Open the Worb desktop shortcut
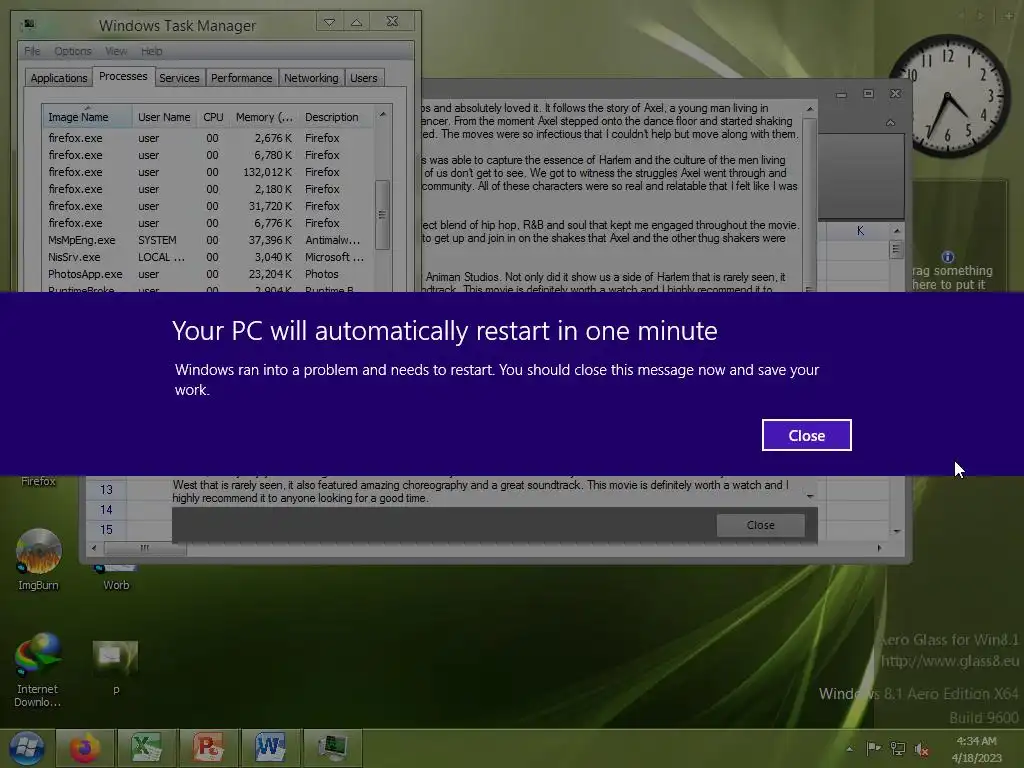The width and height of the screenshot is (1024, 768). tap(116, 578)
